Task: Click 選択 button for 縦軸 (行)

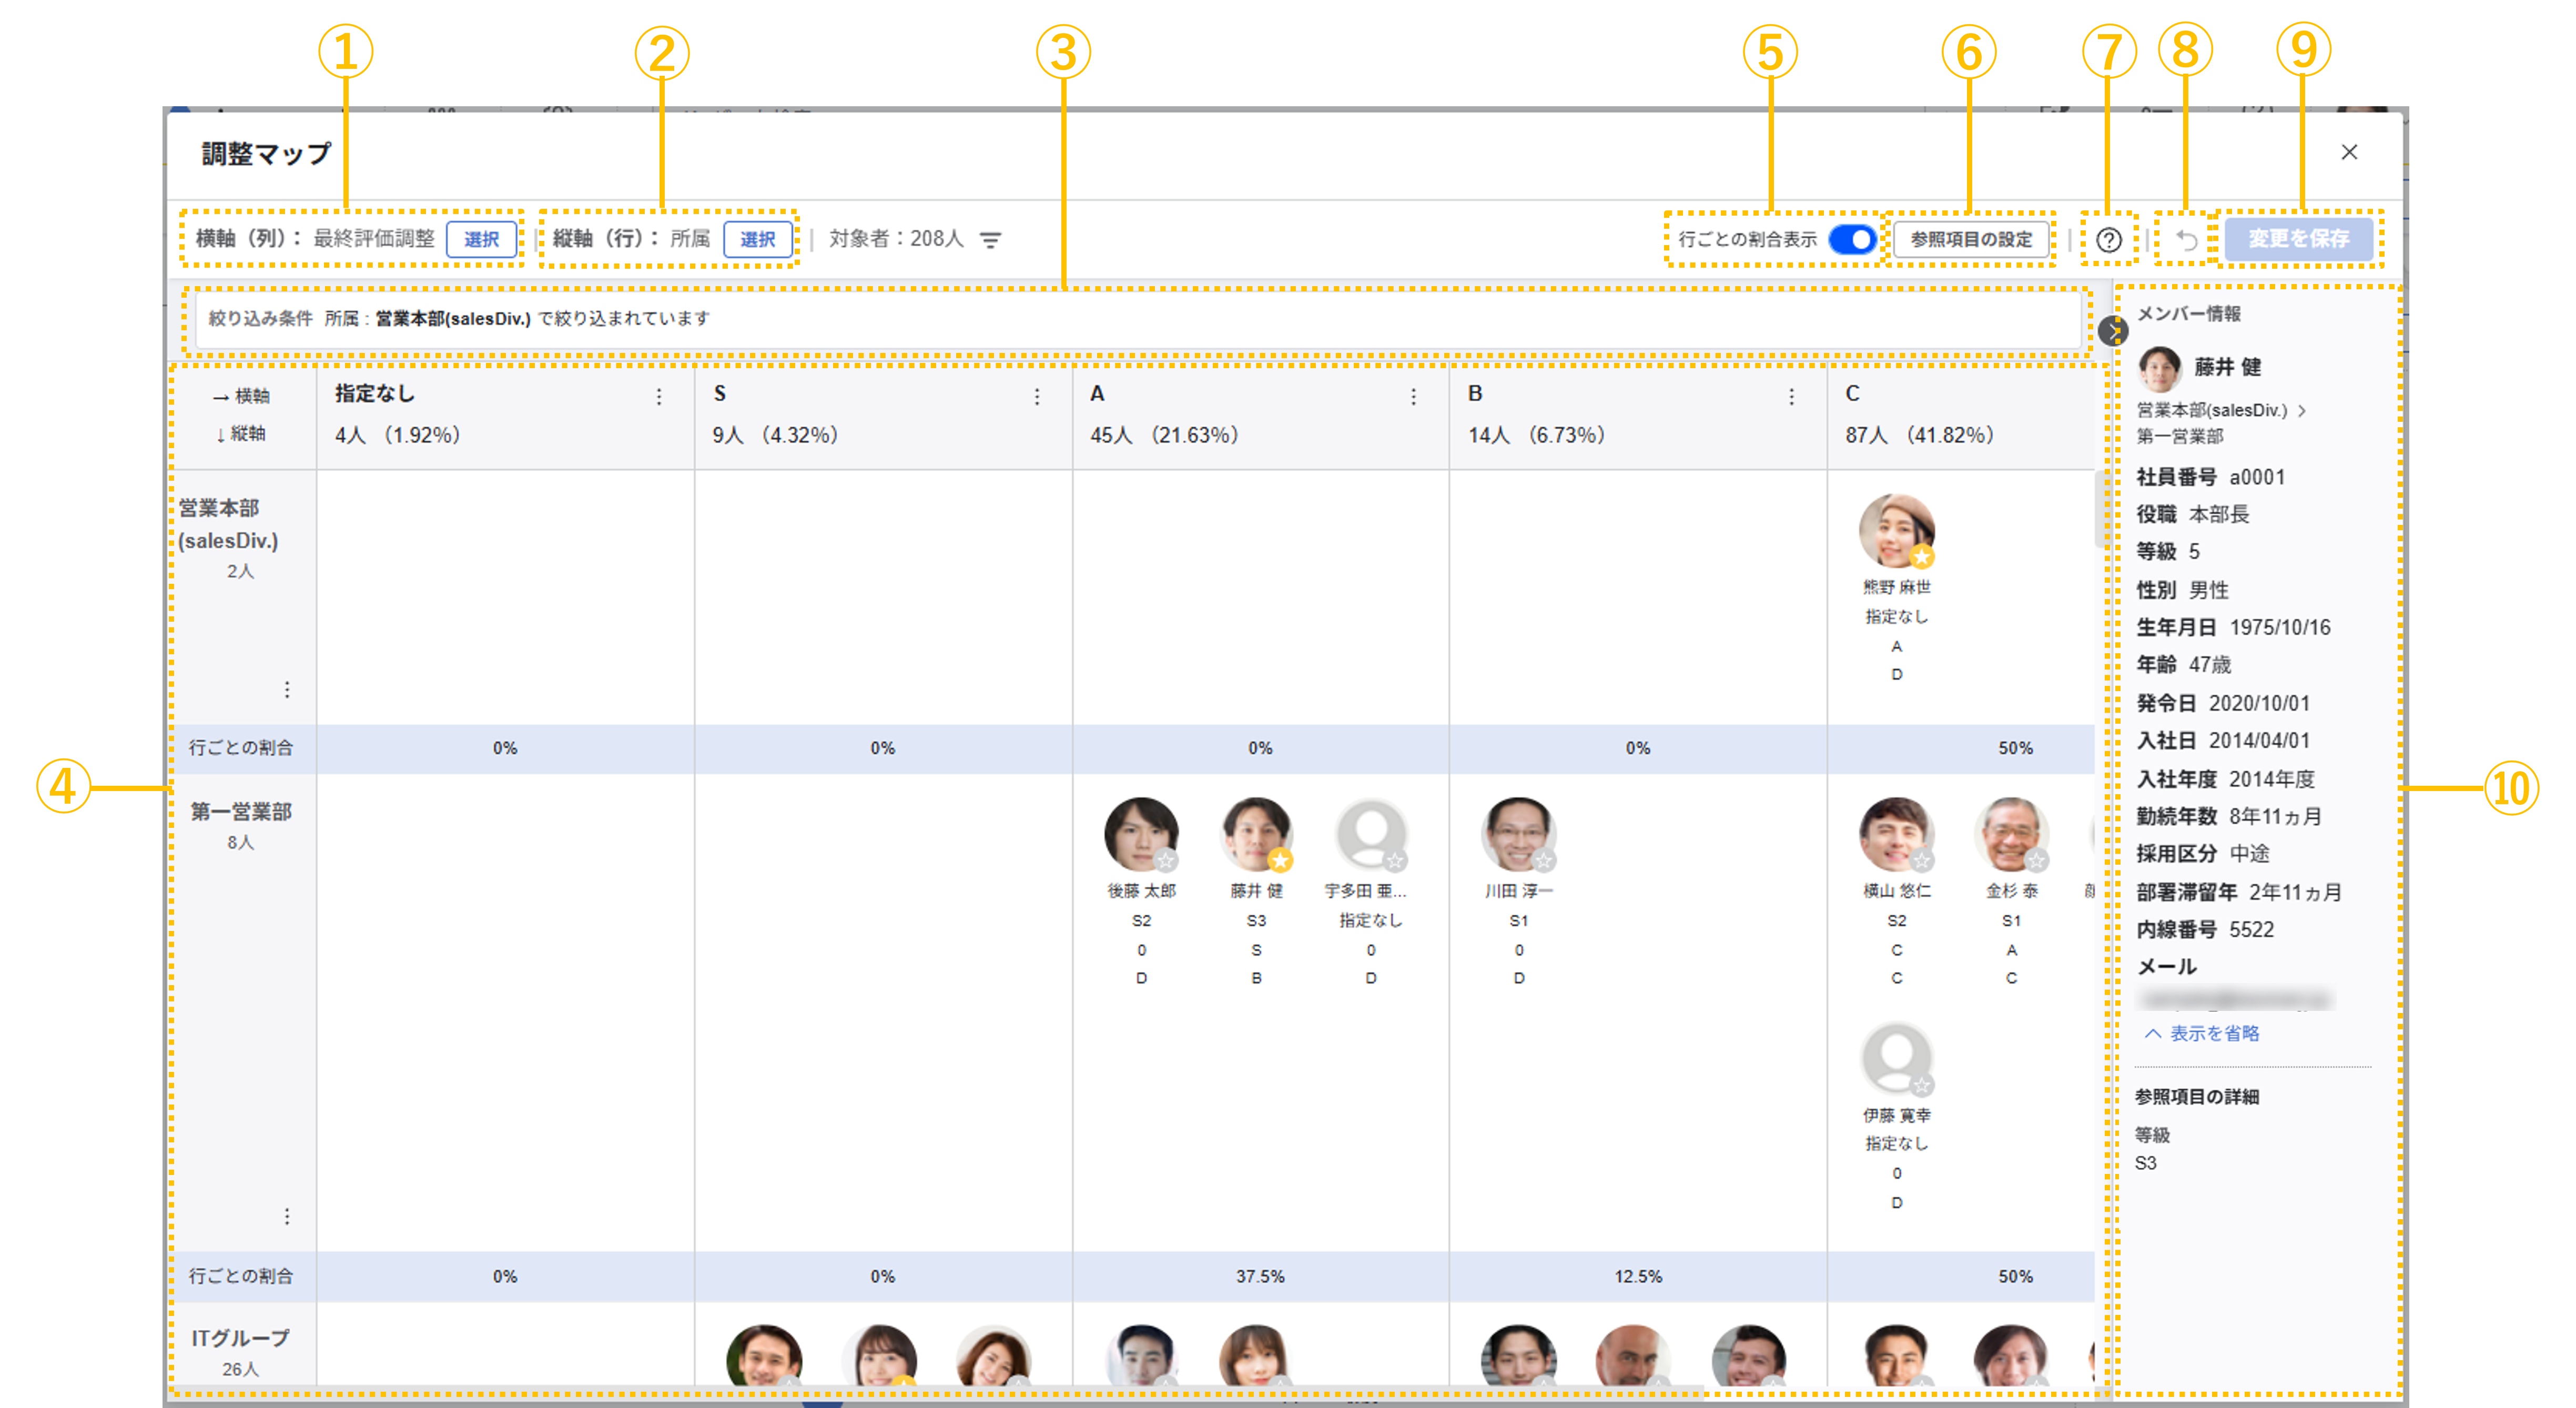Action: coord(757,240)
